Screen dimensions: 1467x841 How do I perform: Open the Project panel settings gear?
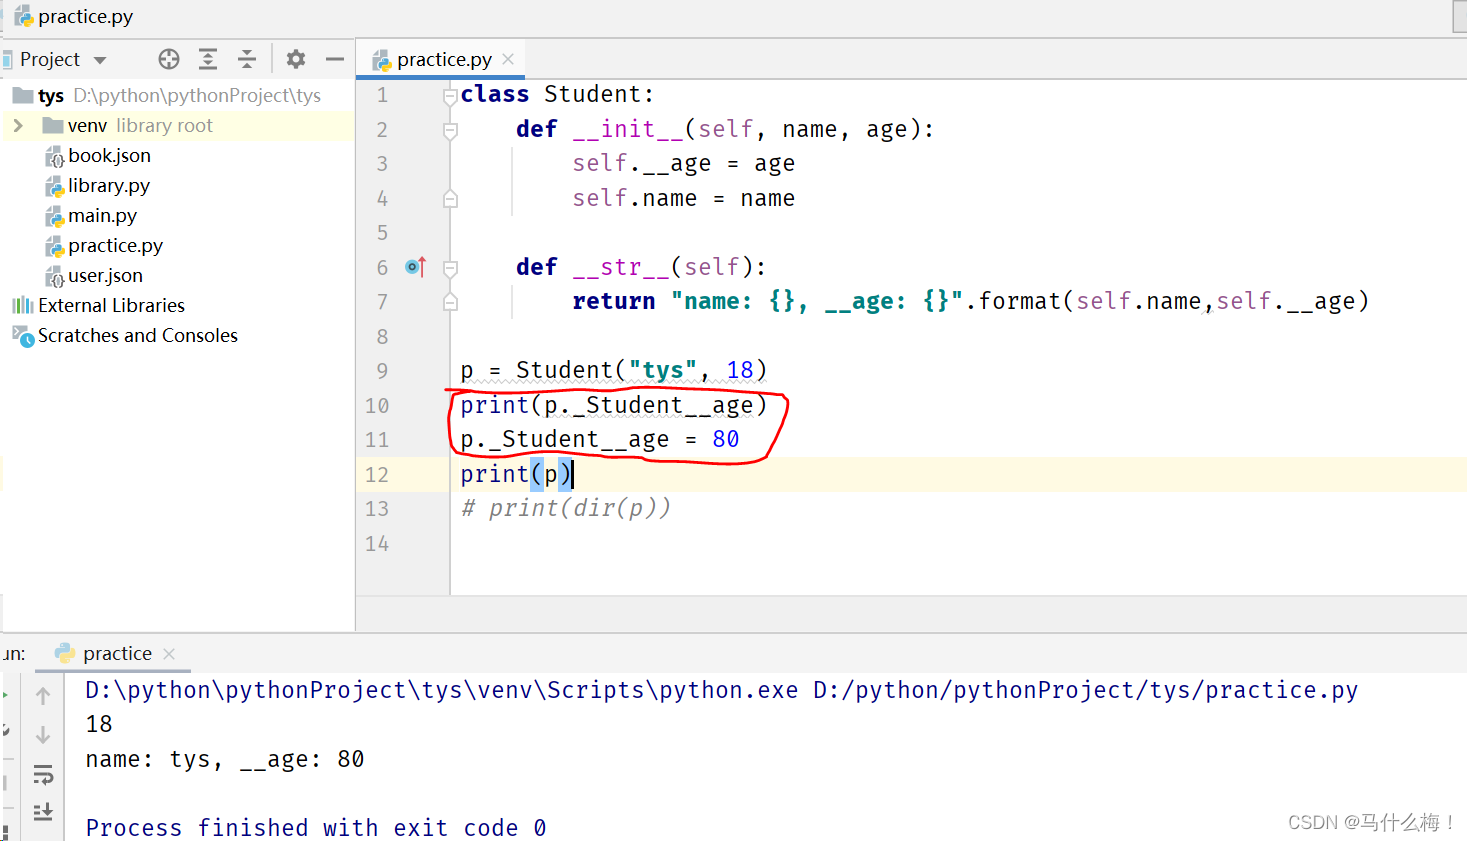[296, 59]
